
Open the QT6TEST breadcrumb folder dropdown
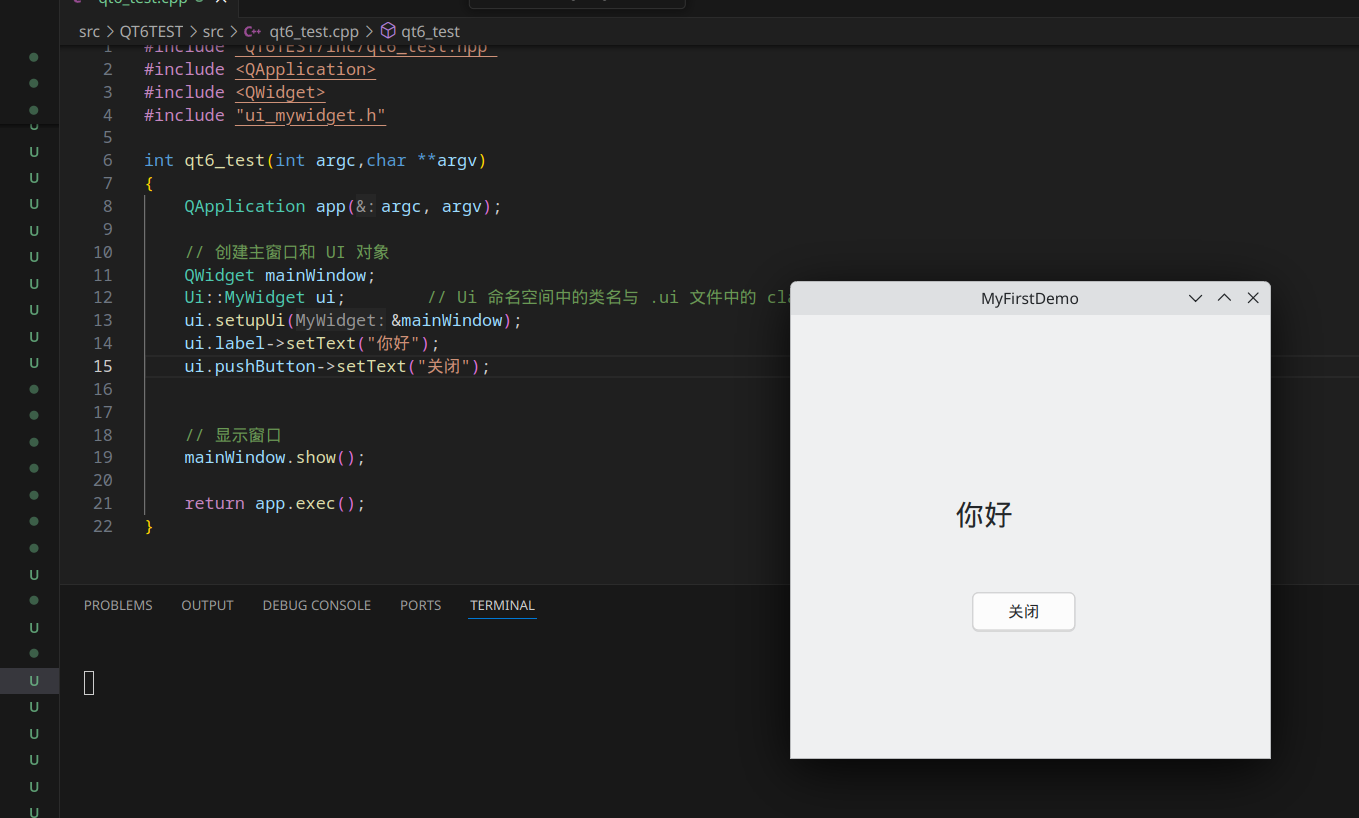(152, 32)
